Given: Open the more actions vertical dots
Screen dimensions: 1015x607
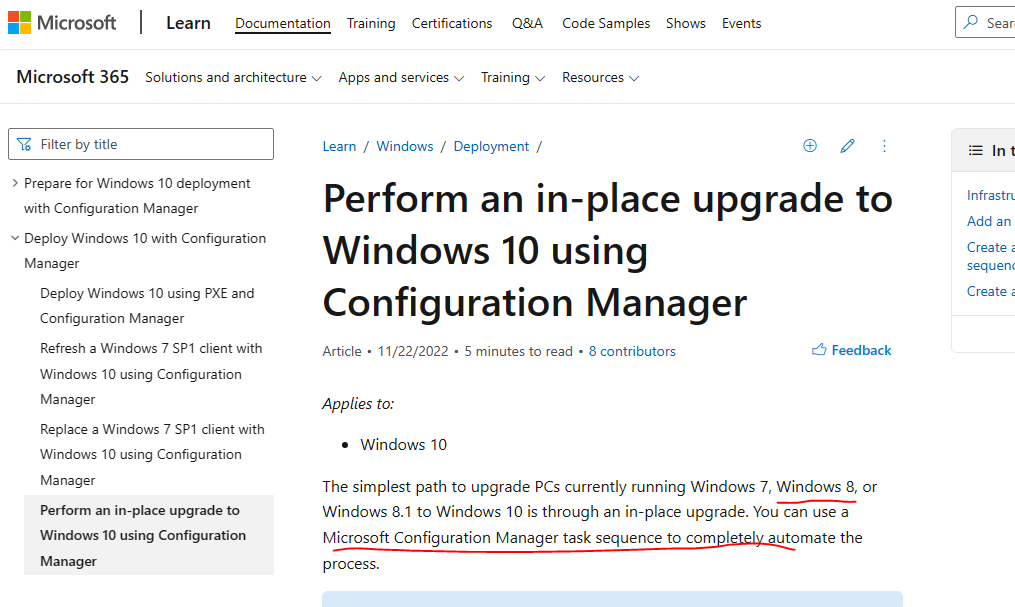Looking at the screenshot, I should [884, 146].
